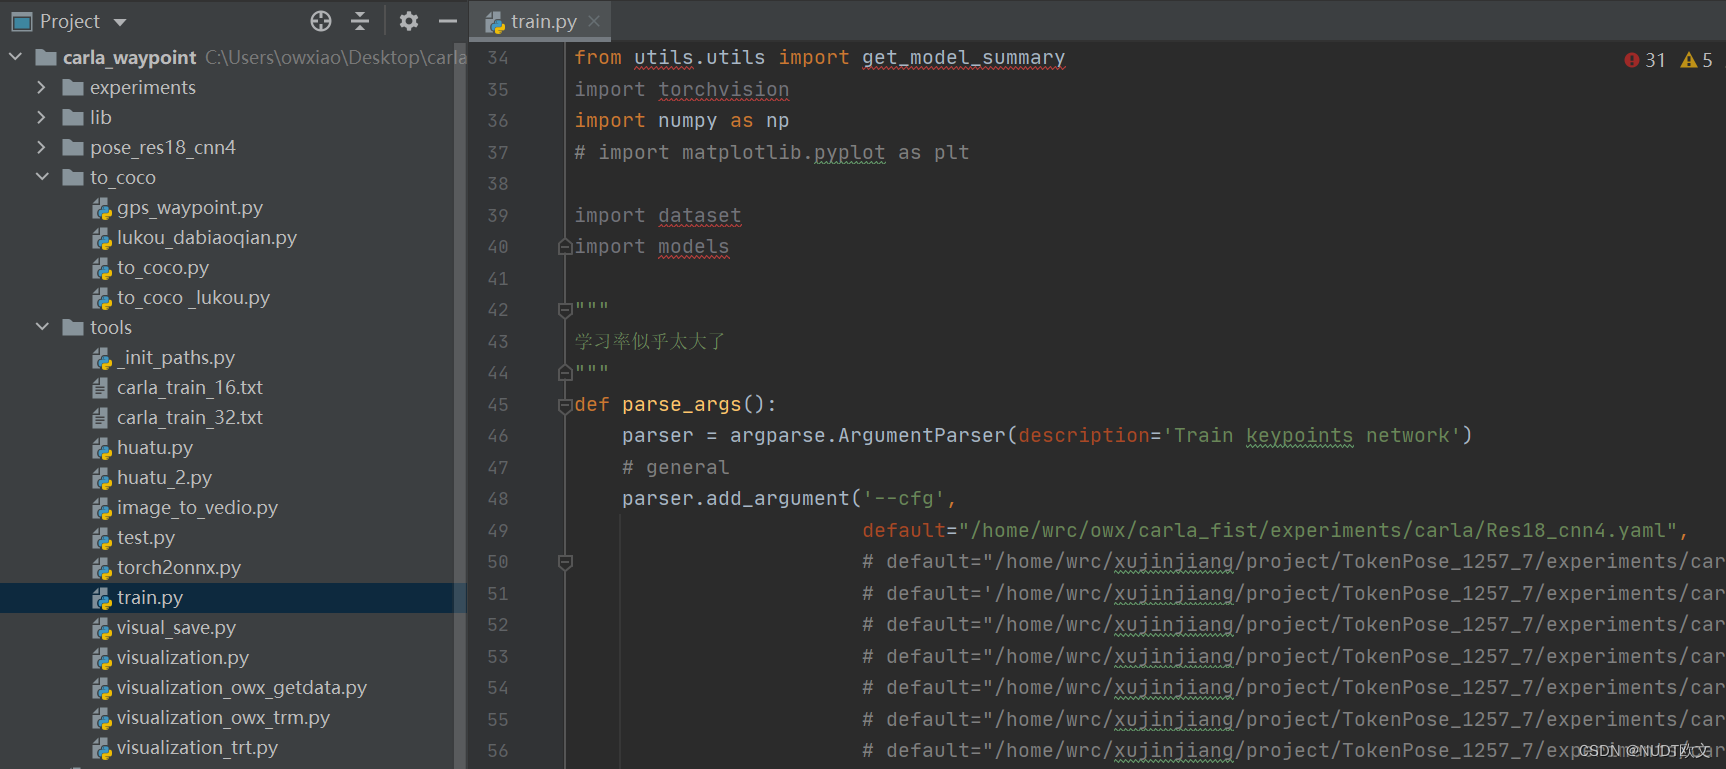1726x769 pixels.
Task: Click the Project tool window icon
Action: pos(22,21)
